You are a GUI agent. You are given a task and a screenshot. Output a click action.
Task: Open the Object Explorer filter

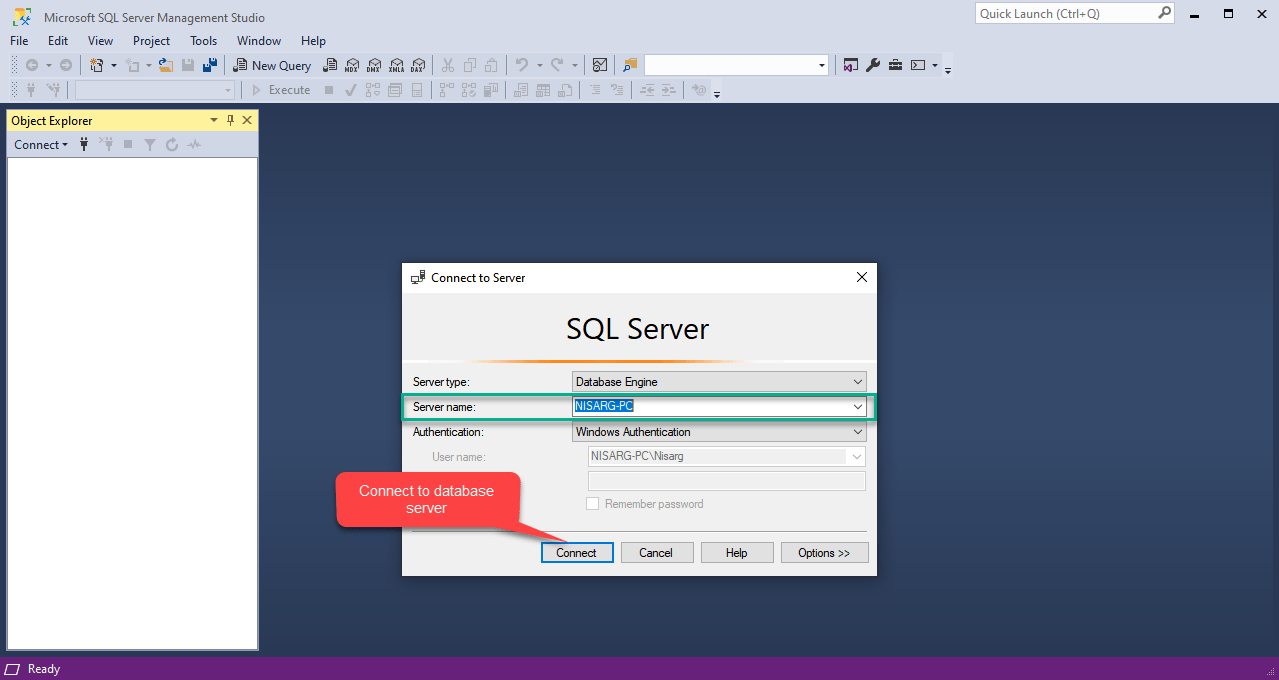[150, 144]
